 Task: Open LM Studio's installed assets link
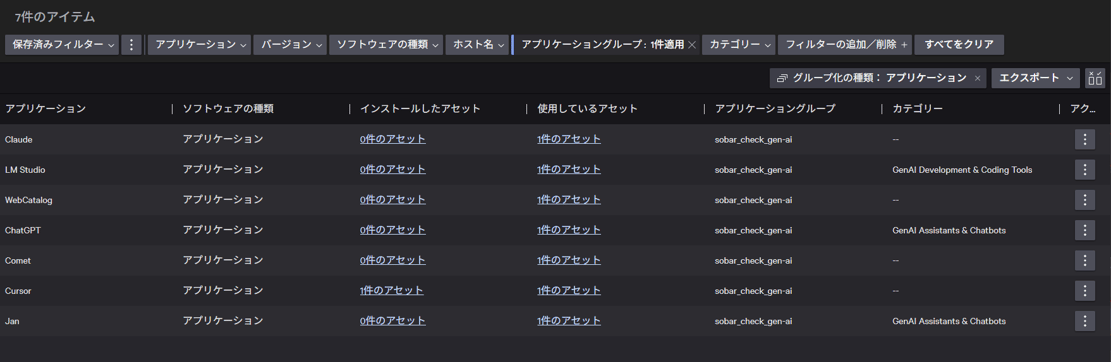click(x=393, y=169)
